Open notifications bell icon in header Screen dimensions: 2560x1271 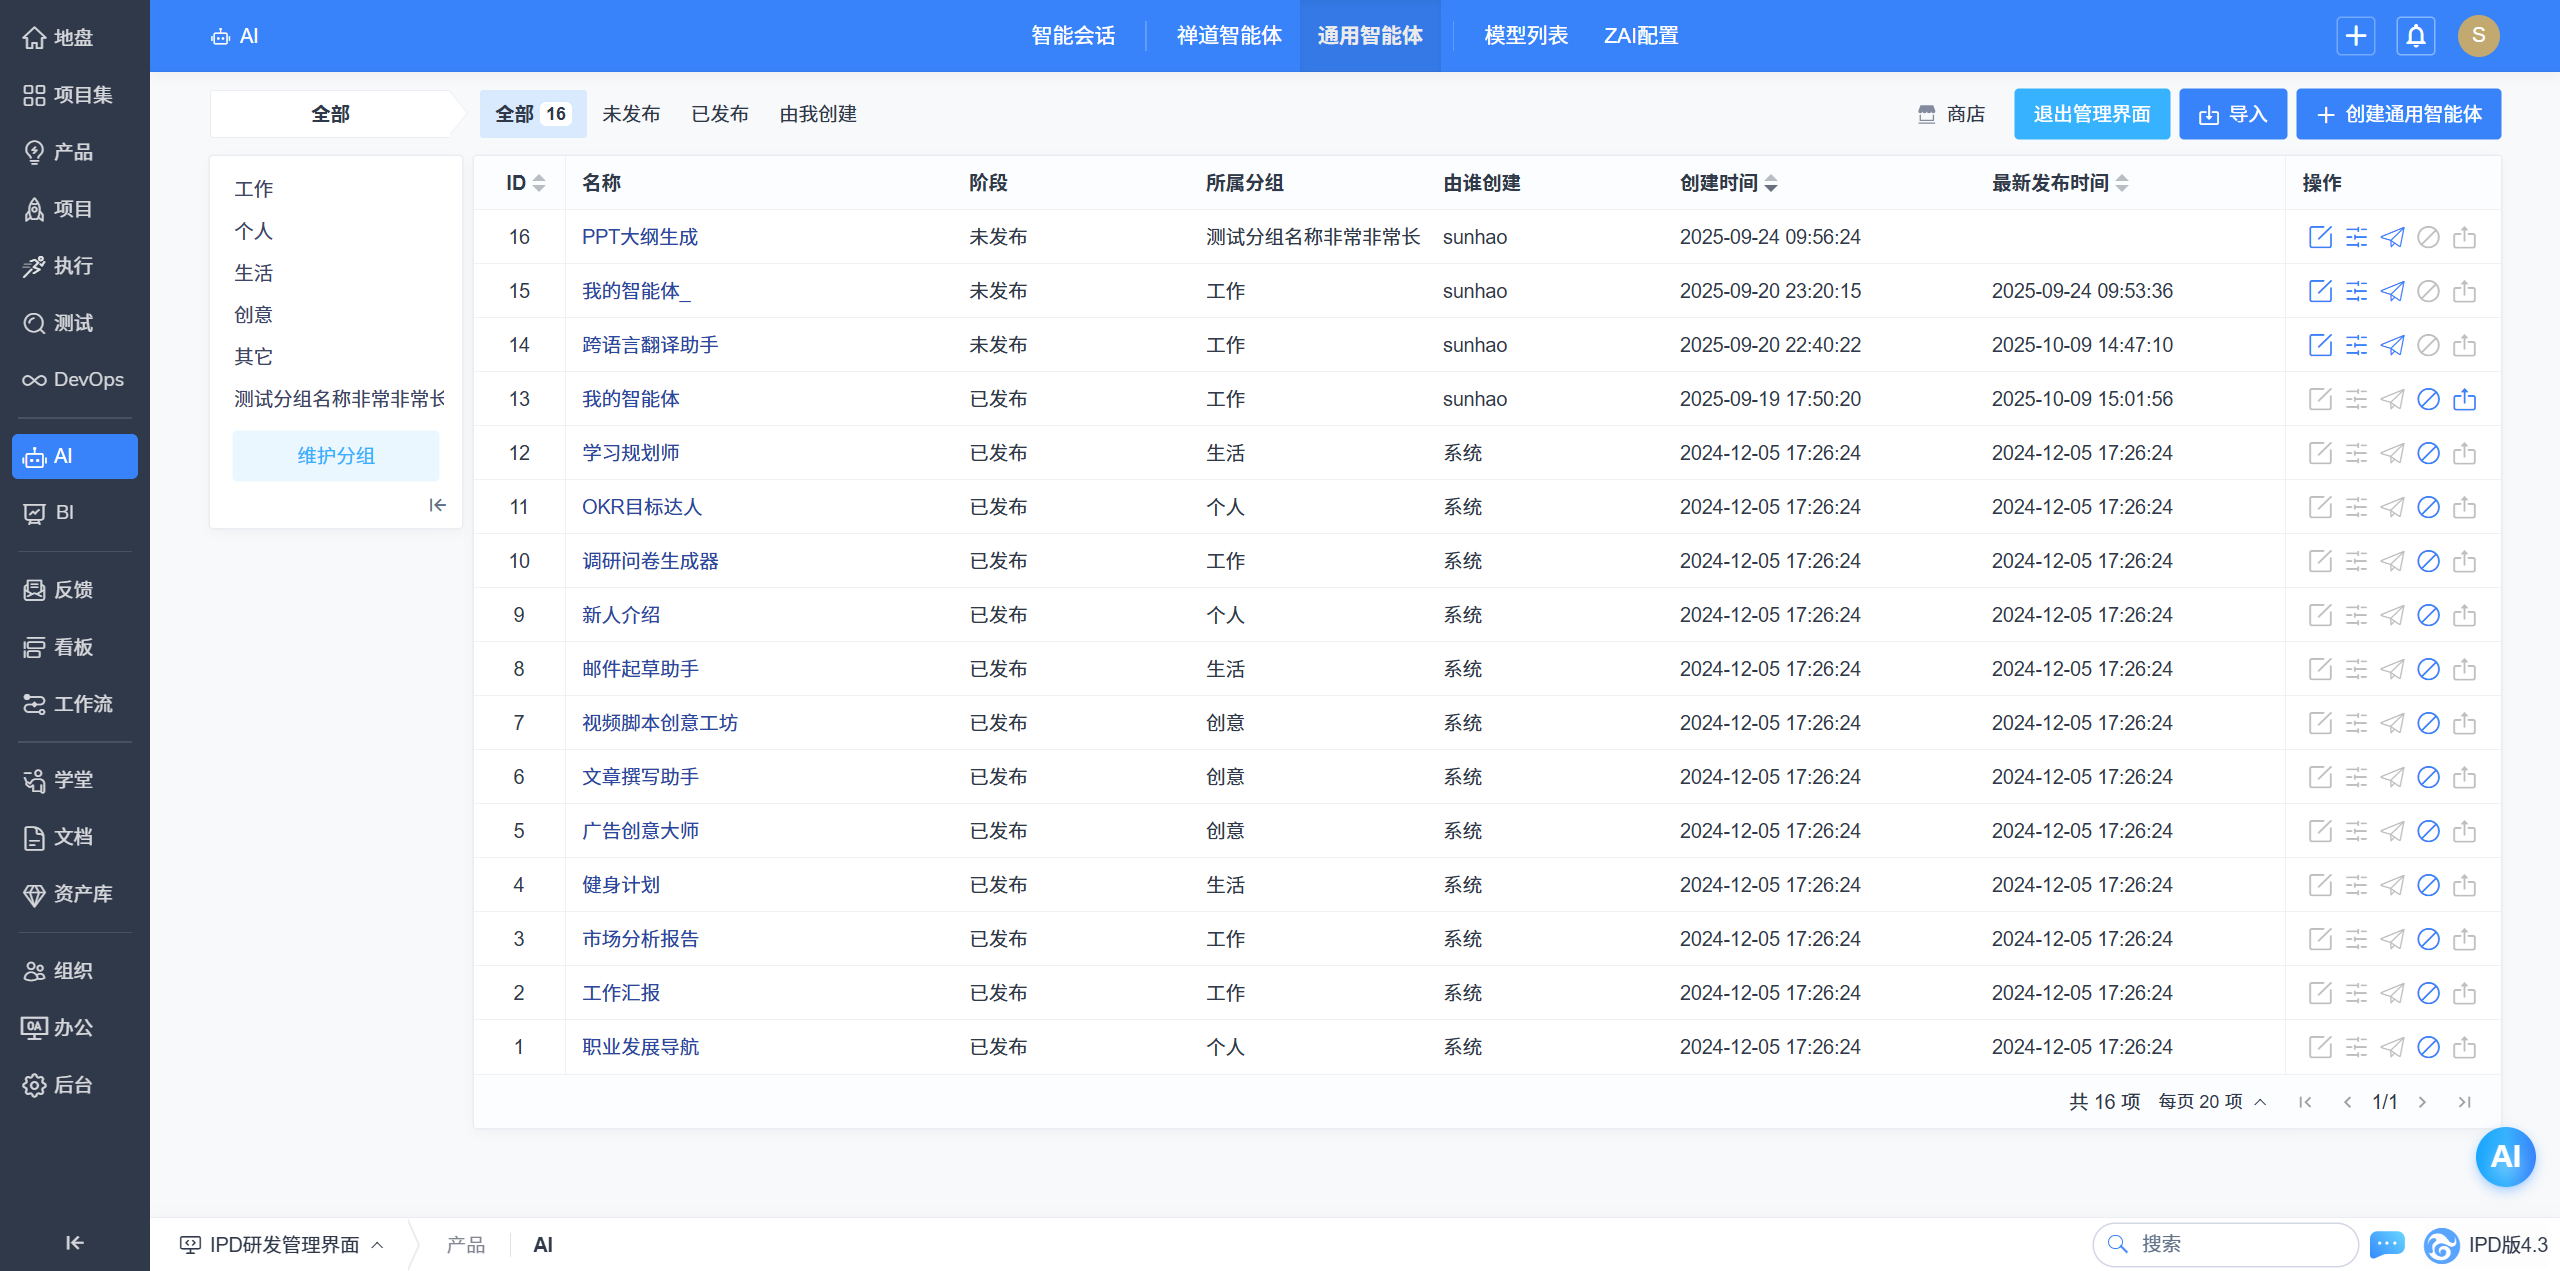pyautogui.click(x=2415, y=36)
